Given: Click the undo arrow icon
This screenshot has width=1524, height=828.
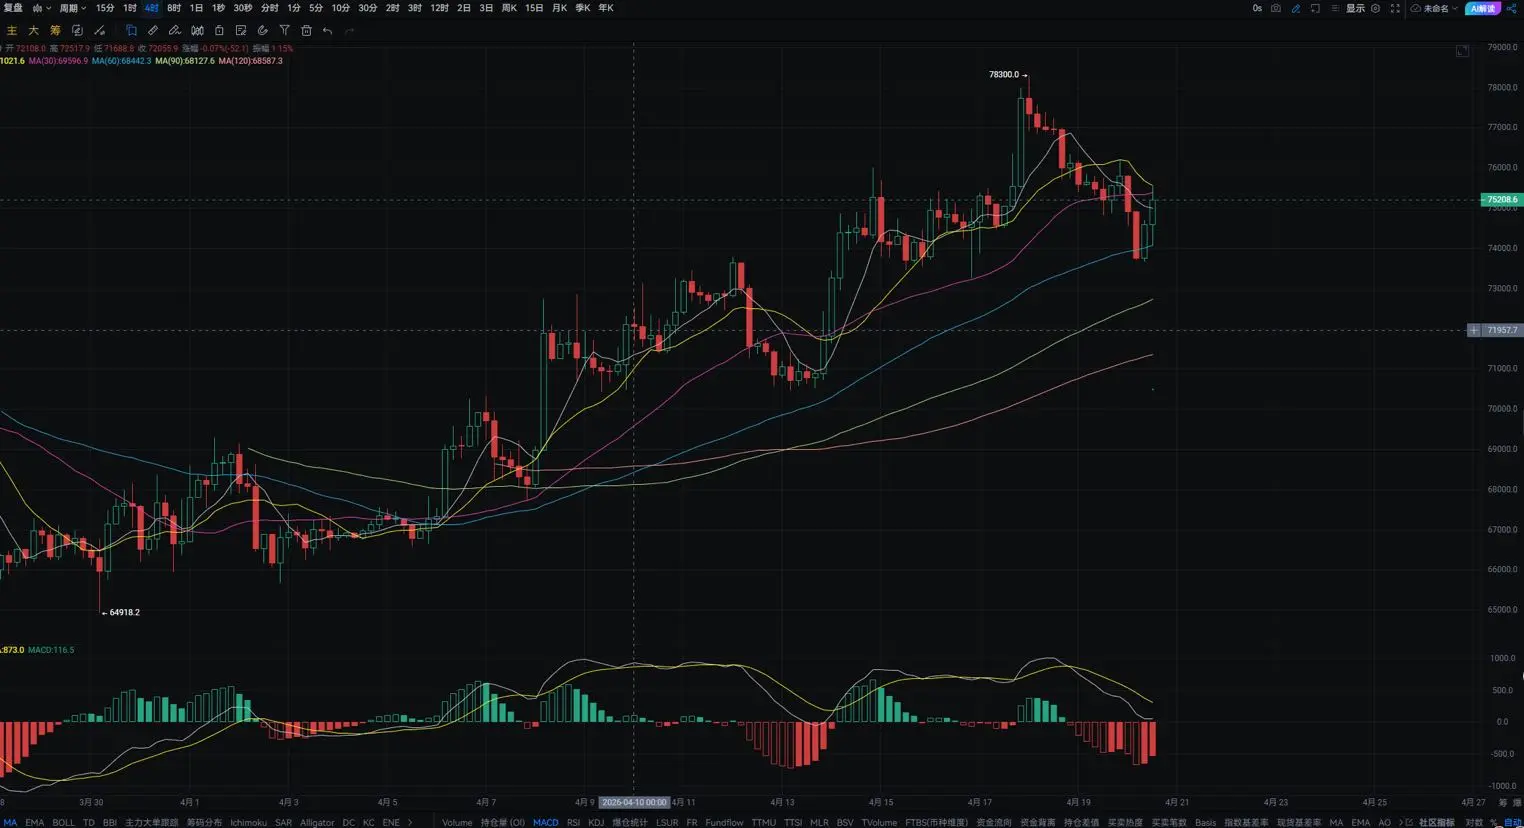Looking at the screenshot, I should [x=327, y=31].
